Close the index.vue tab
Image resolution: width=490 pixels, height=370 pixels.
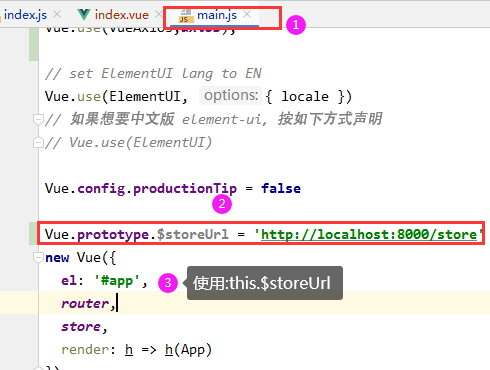(x=159, y=14)
